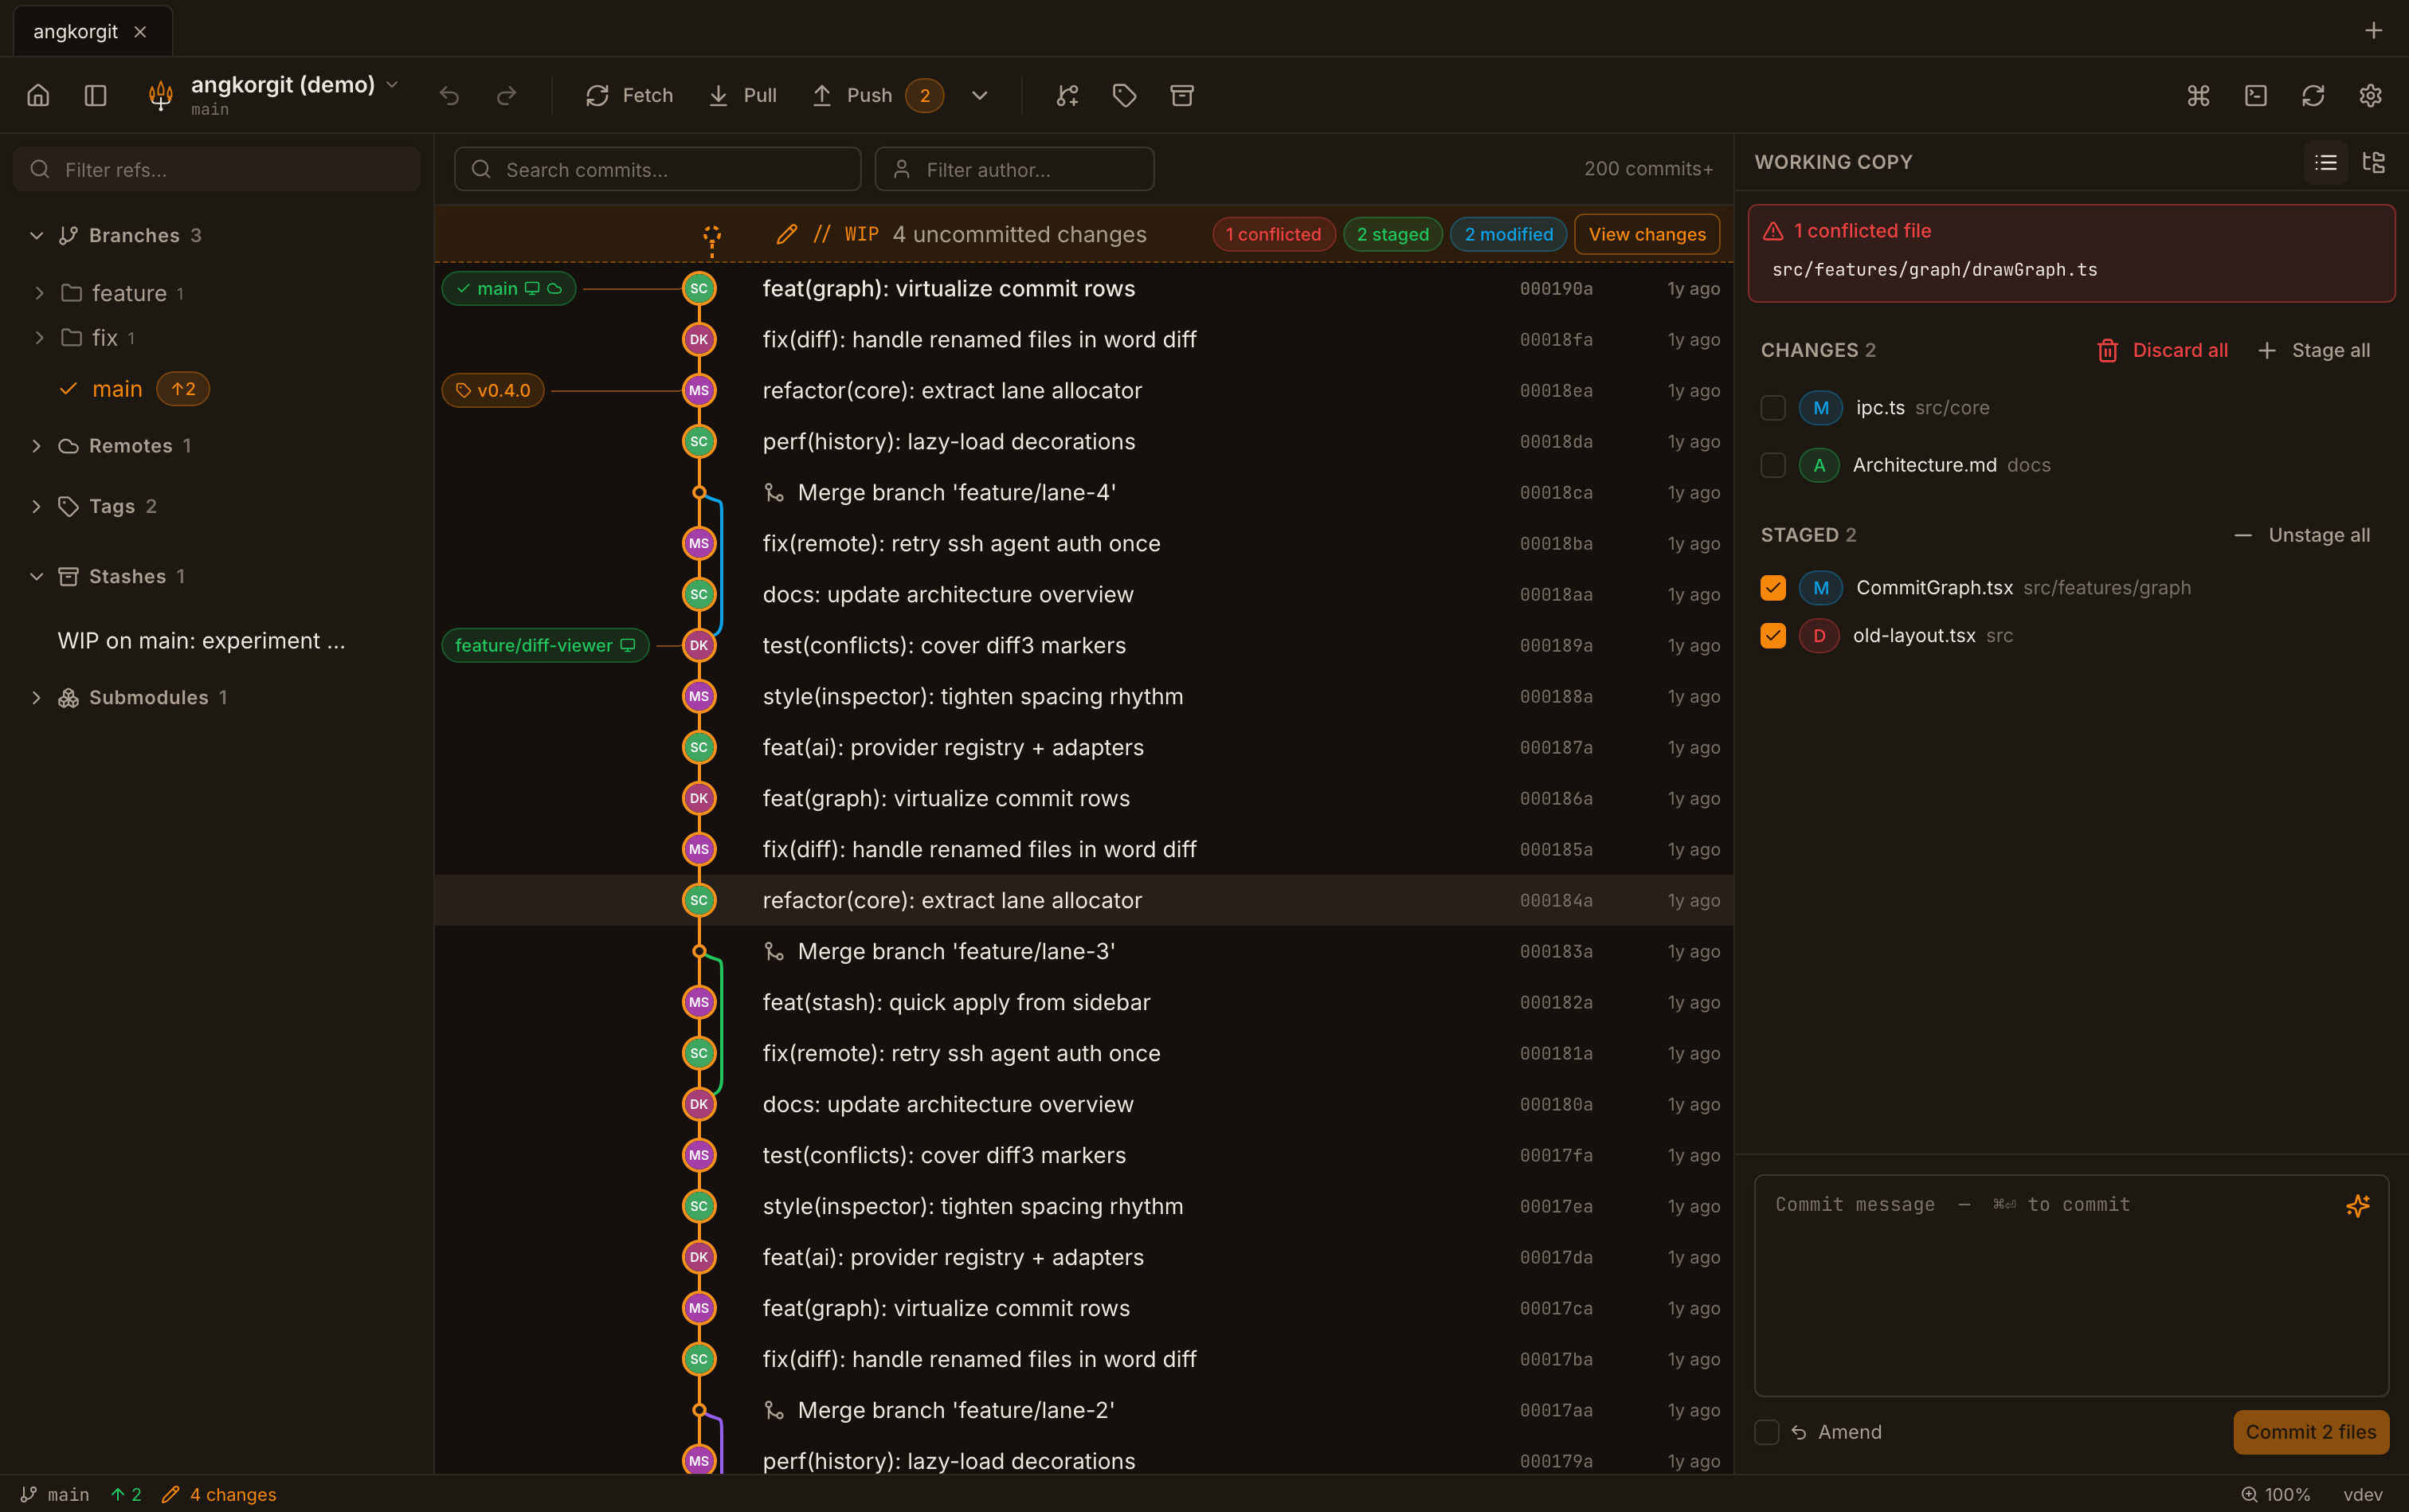Click the v0.4.0 tag label
This screenshot has width=2409, height=1512.
click(493, 390)
